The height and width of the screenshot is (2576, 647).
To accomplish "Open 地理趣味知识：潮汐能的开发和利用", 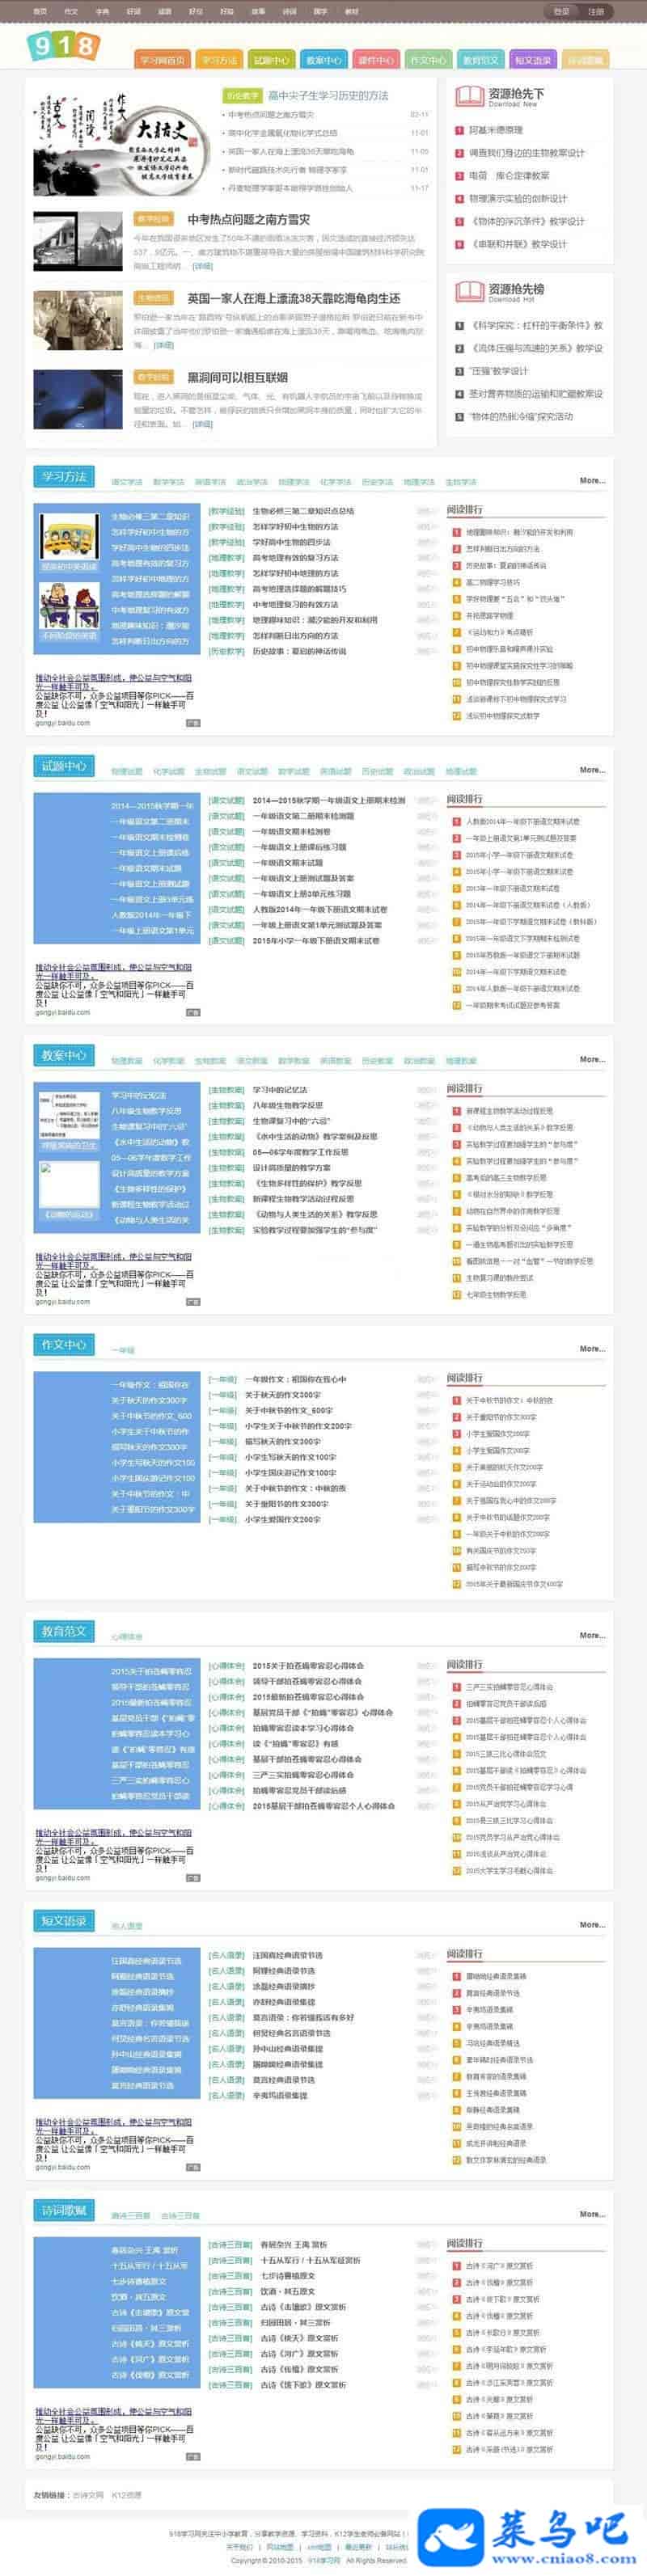I will (x=315, y=621).
